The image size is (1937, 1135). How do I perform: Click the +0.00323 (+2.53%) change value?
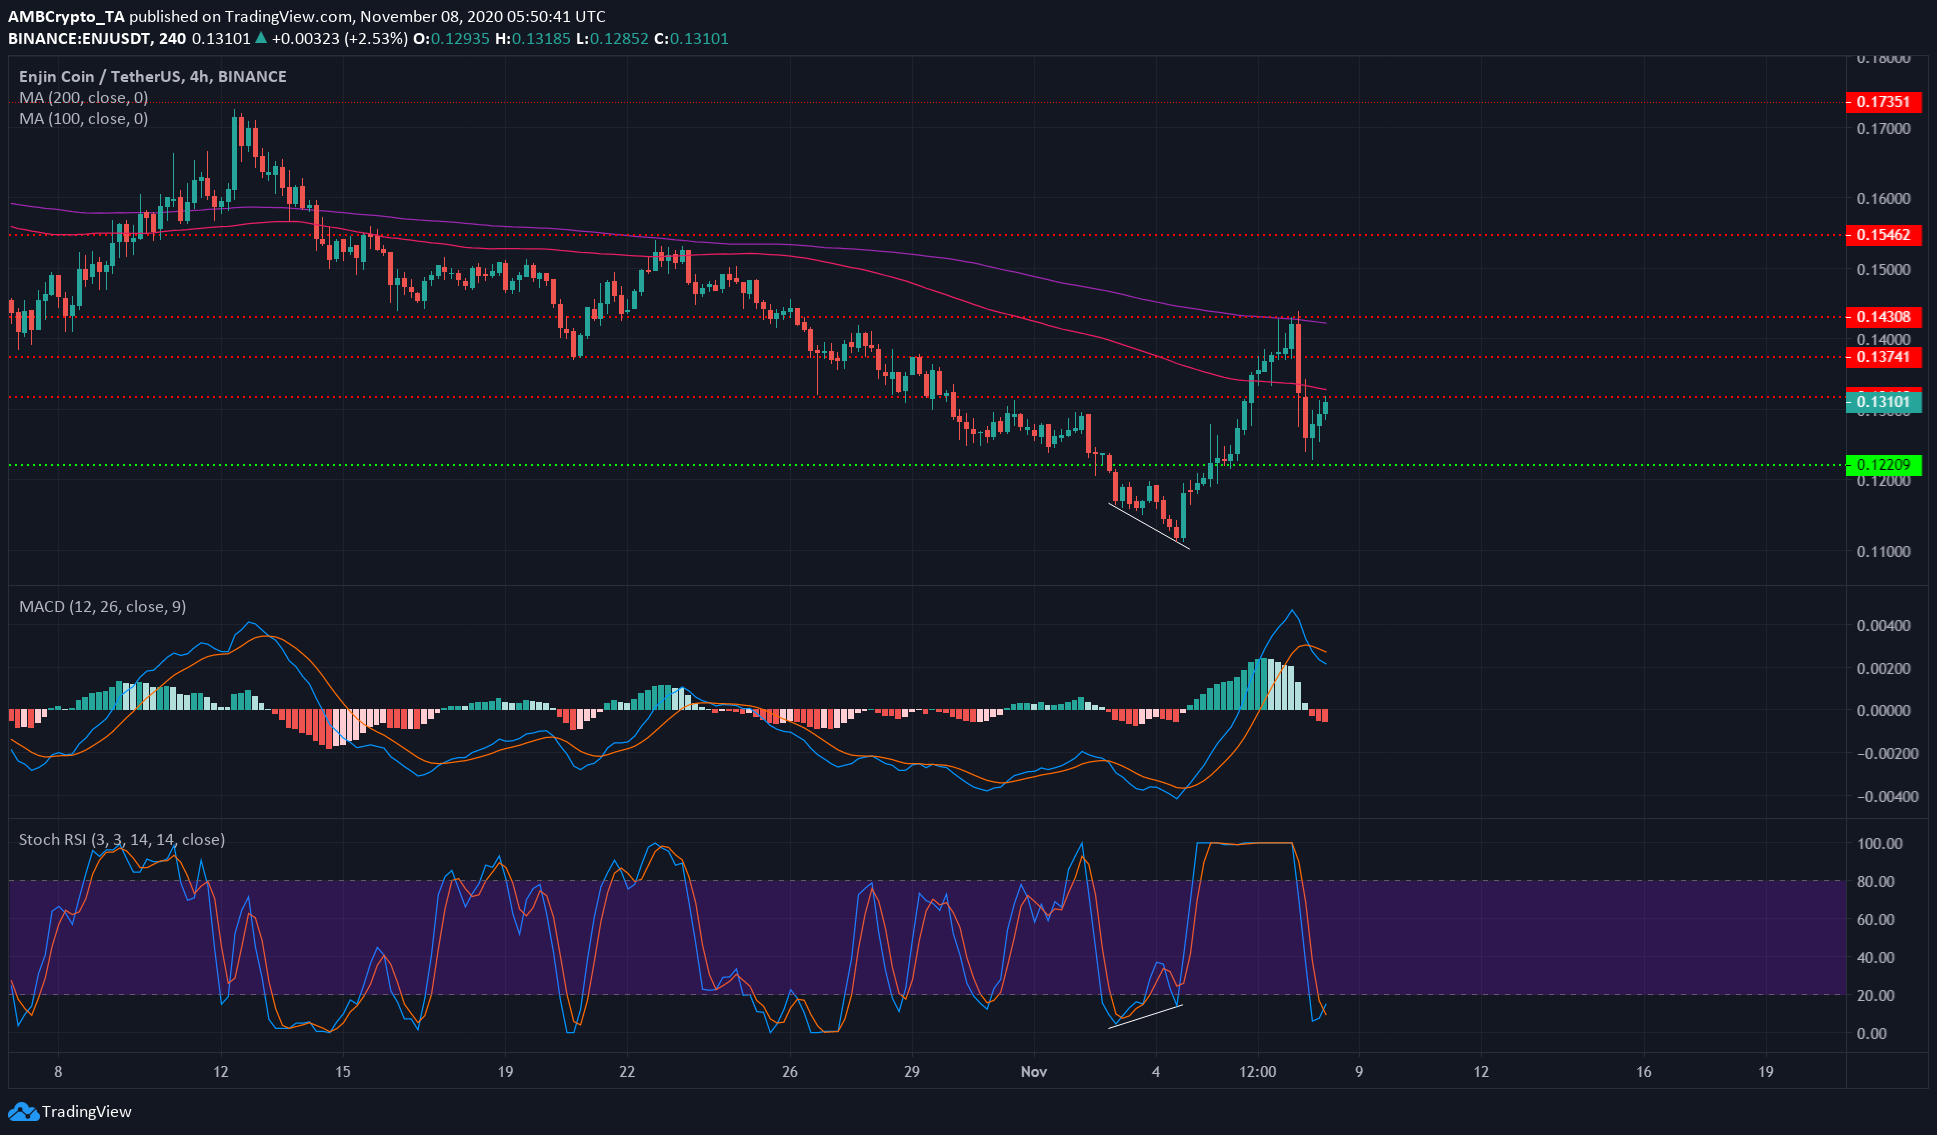tap(339, 39)
